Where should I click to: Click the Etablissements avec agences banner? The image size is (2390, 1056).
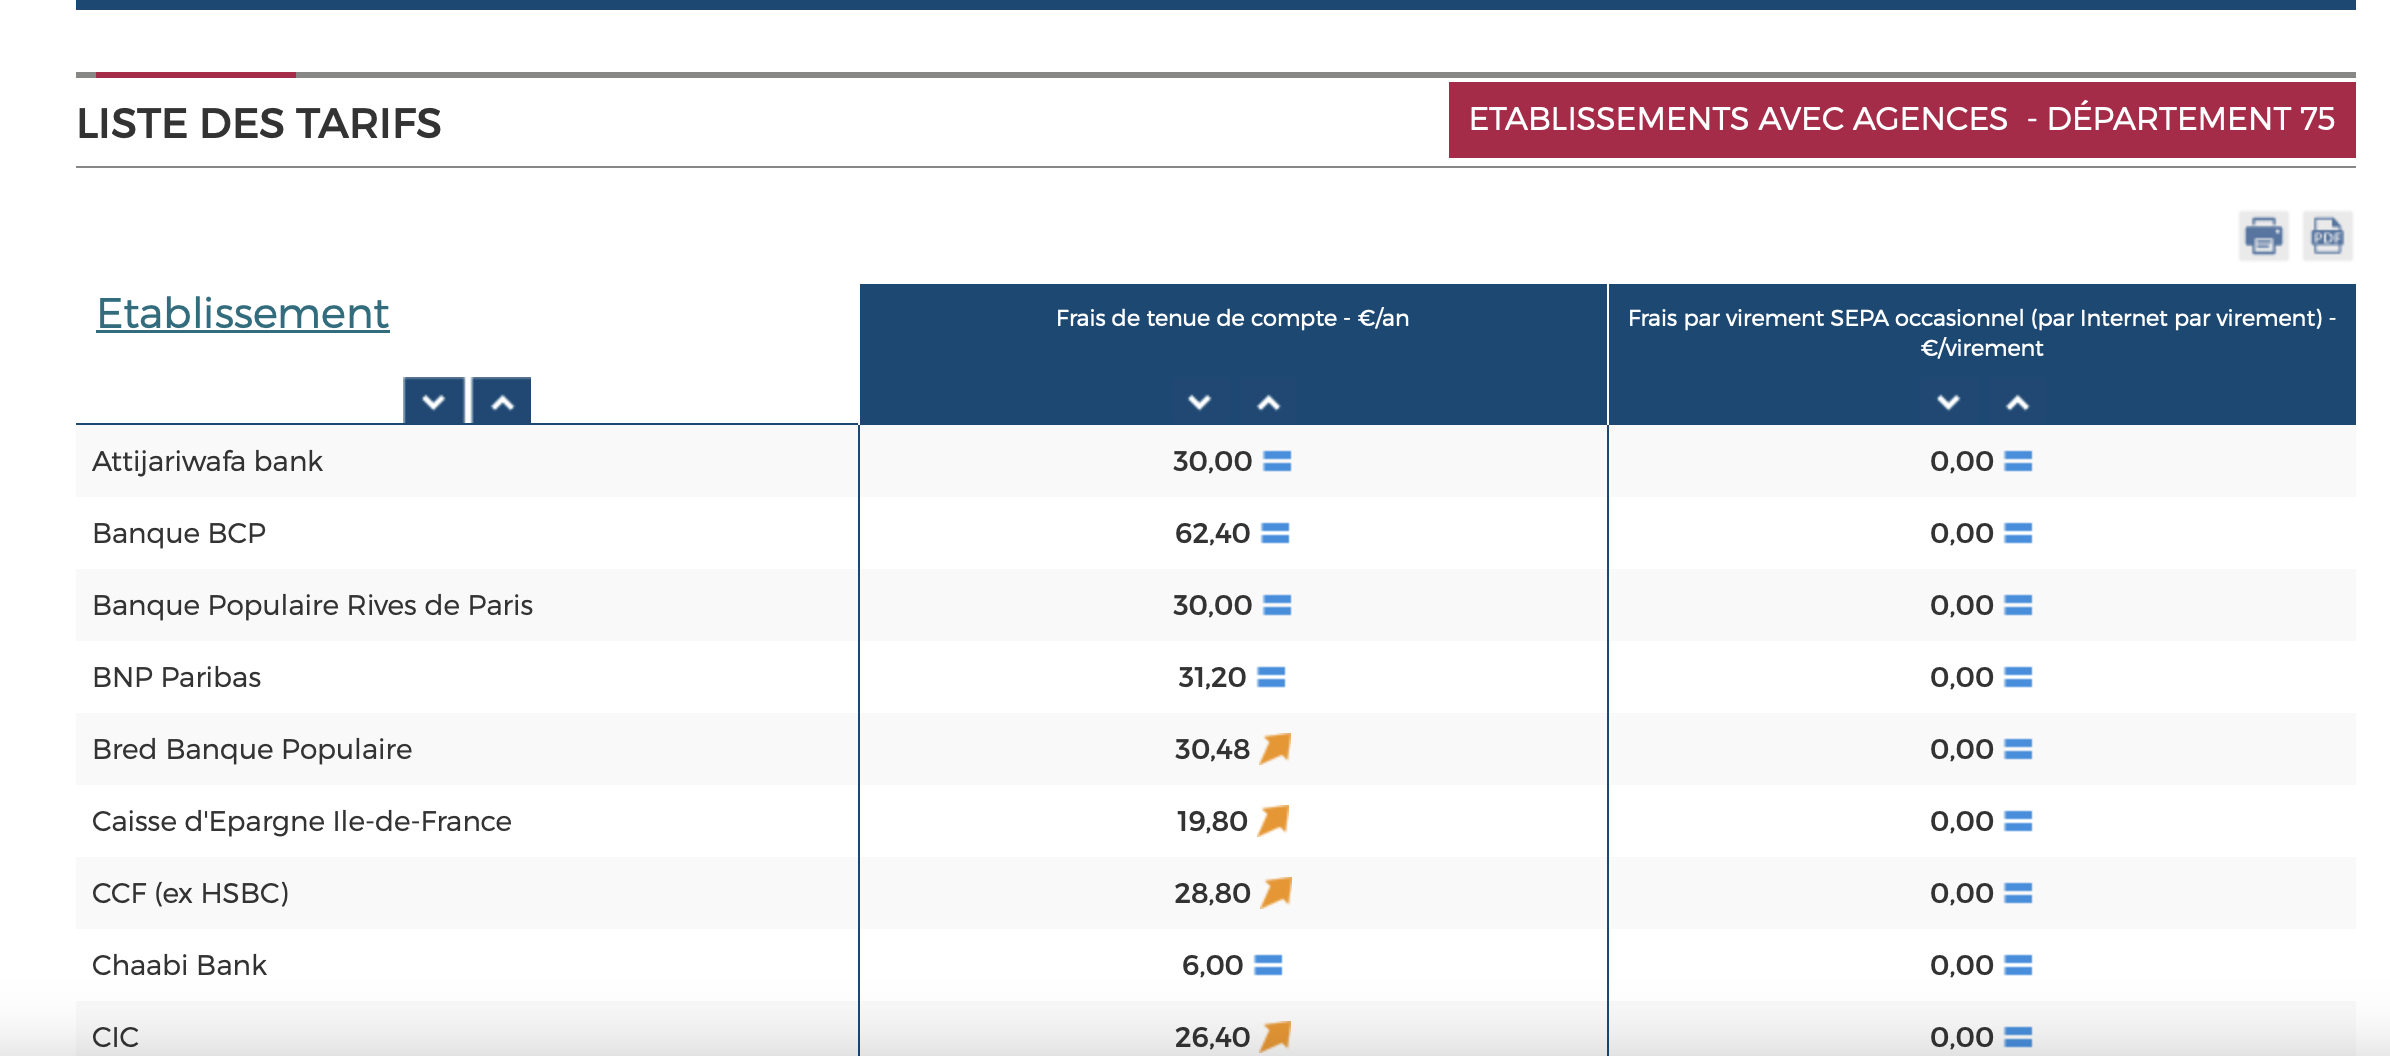(x=1901, y=120)
